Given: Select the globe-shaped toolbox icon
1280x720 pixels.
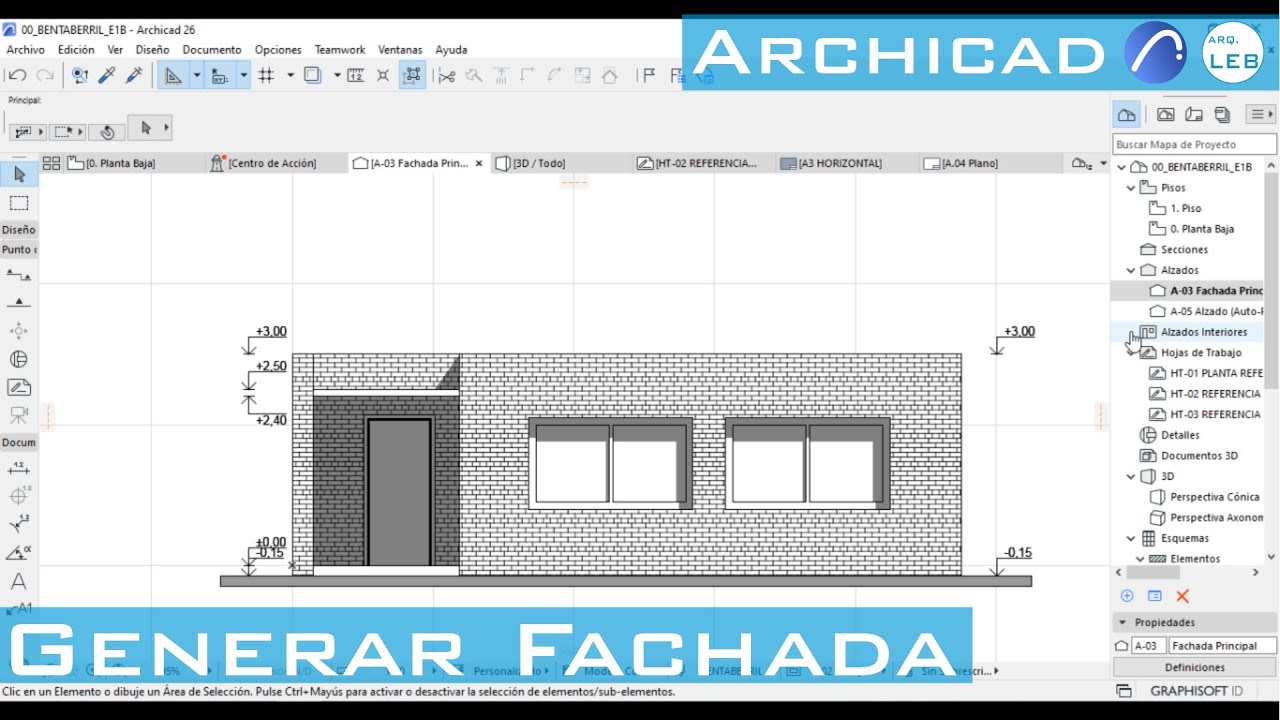Looking at the screenshot, I should click(x=19, y=359).
